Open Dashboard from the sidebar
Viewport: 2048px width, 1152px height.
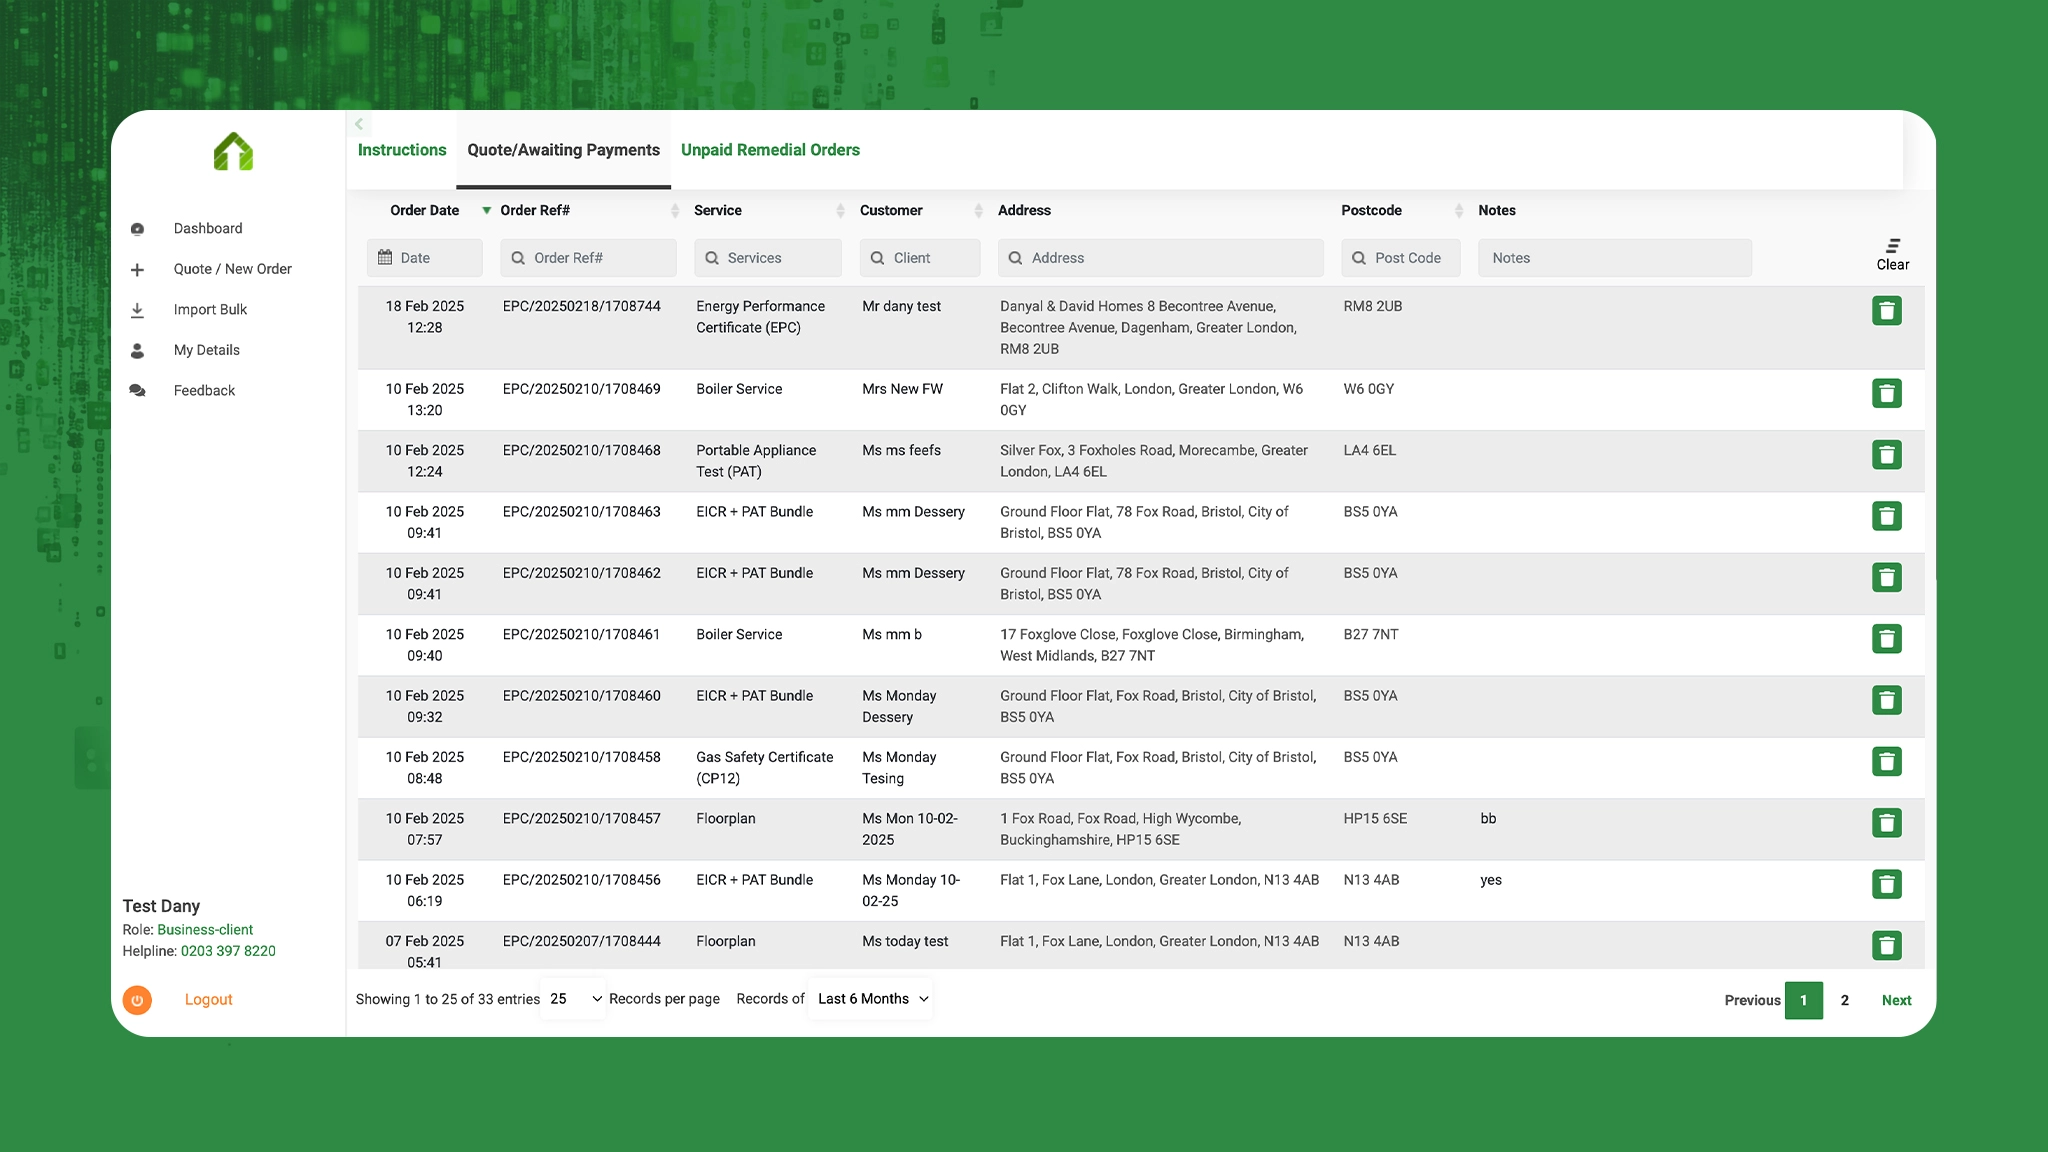pos(207,228)
